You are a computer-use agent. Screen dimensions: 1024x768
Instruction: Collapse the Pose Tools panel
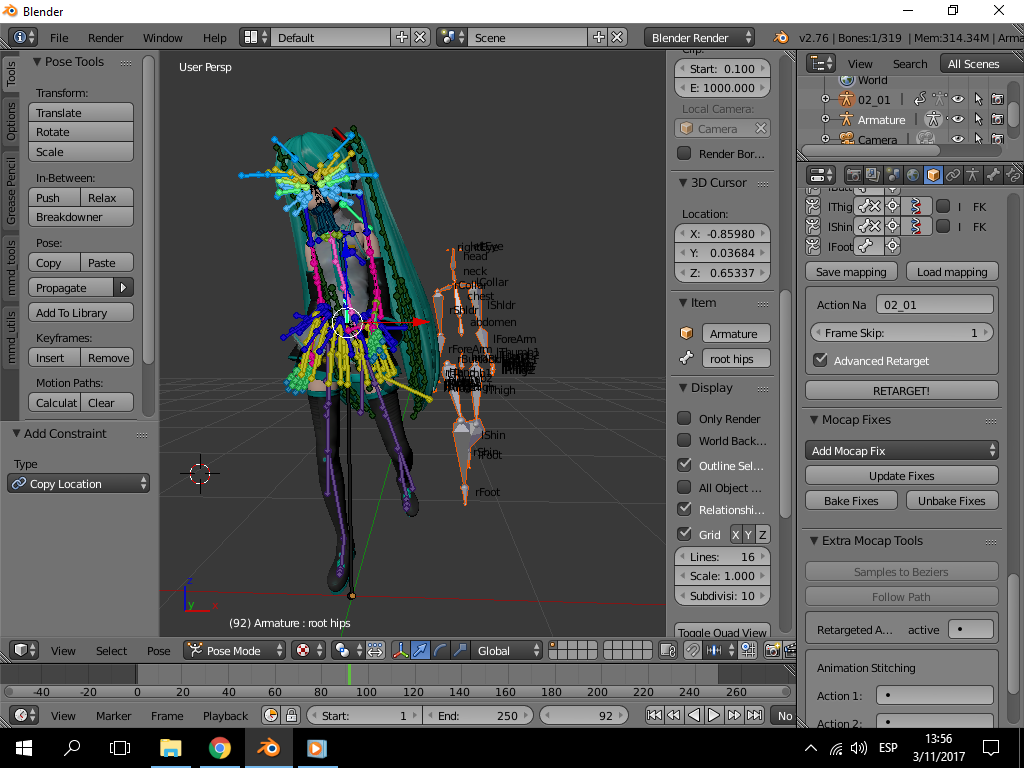(x=38, y=61)
